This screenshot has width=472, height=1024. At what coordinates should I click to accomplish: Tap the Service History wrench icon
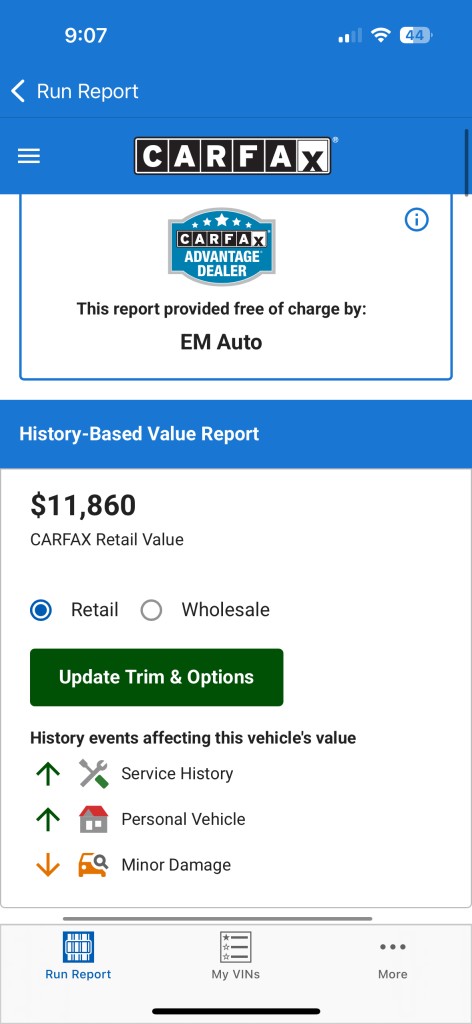point(94,773)
